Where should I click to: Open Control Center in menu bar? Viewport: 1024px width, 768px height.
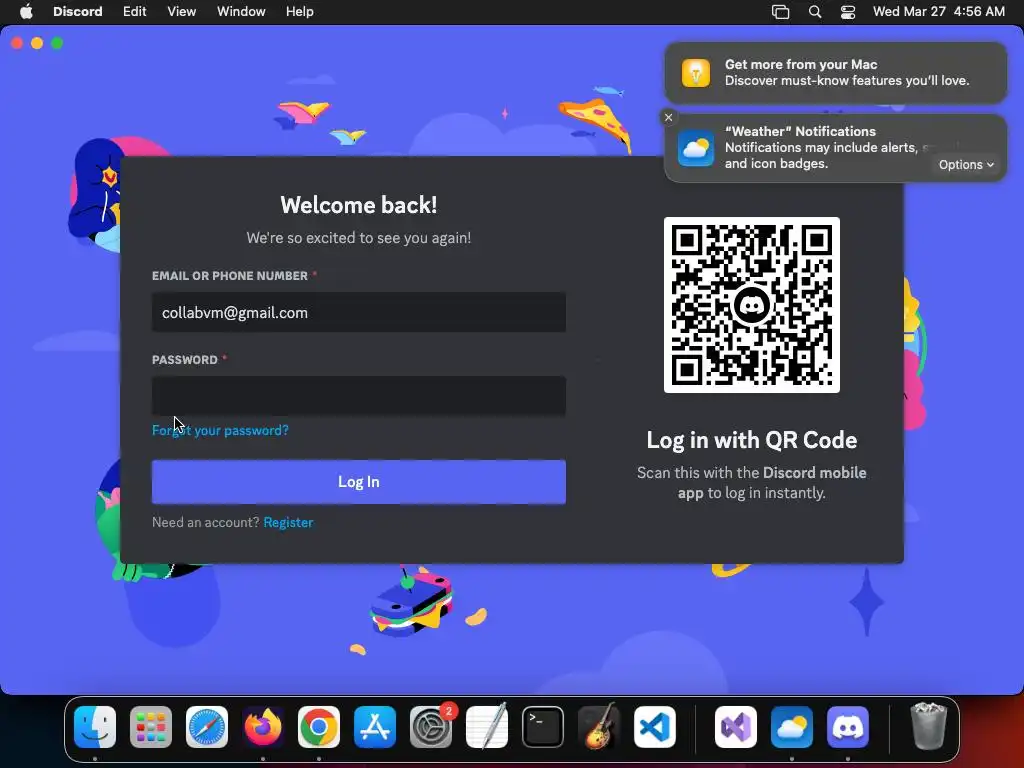[848, 12]
